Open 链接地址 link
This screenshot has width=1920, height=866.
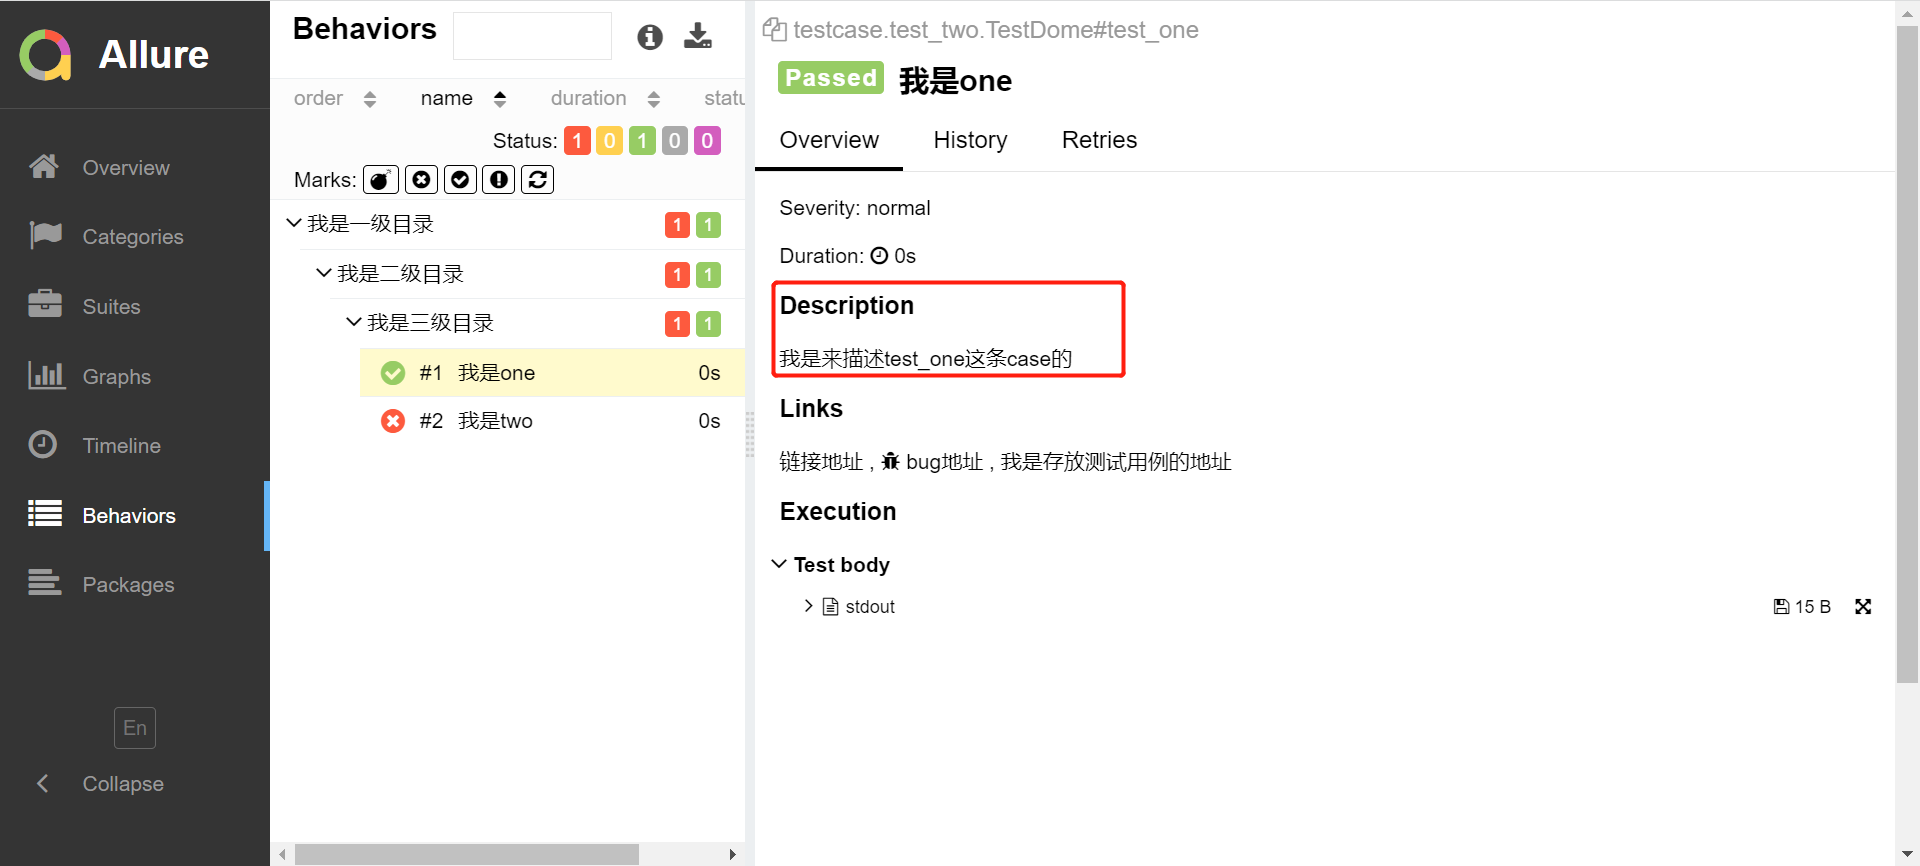tap(821, 461)
